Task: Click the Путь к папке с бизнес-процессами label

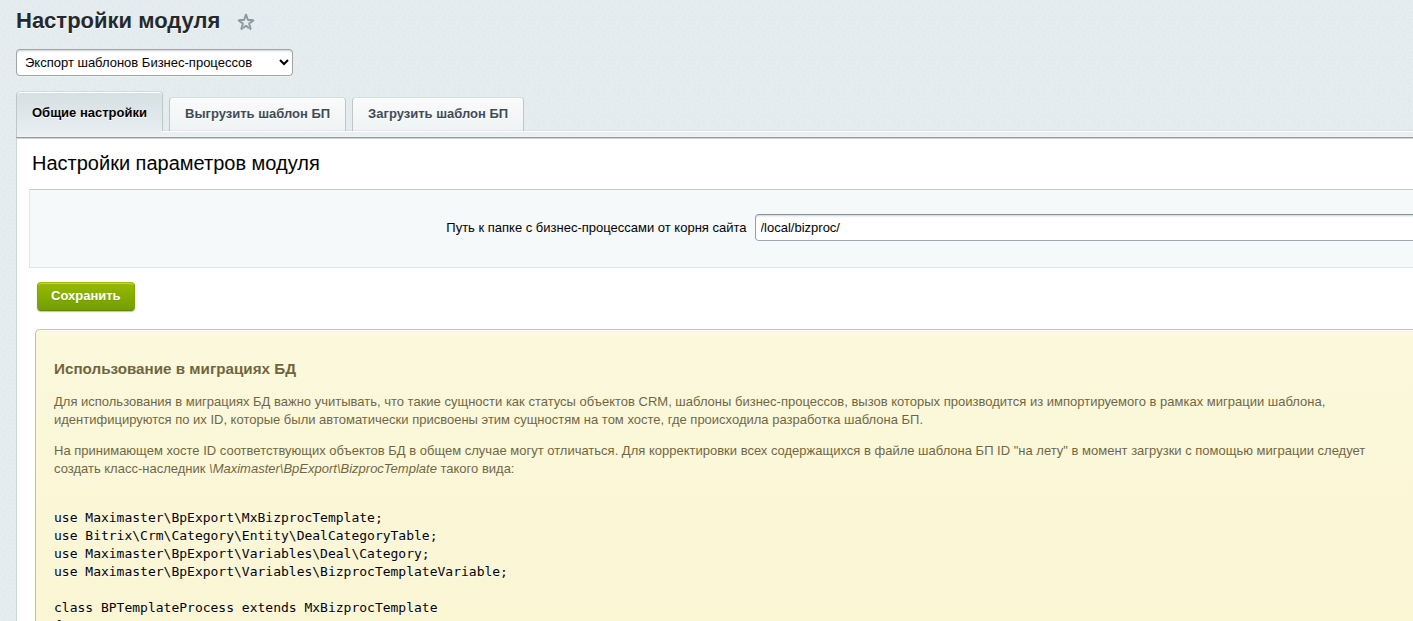Action: click(596, 228)
